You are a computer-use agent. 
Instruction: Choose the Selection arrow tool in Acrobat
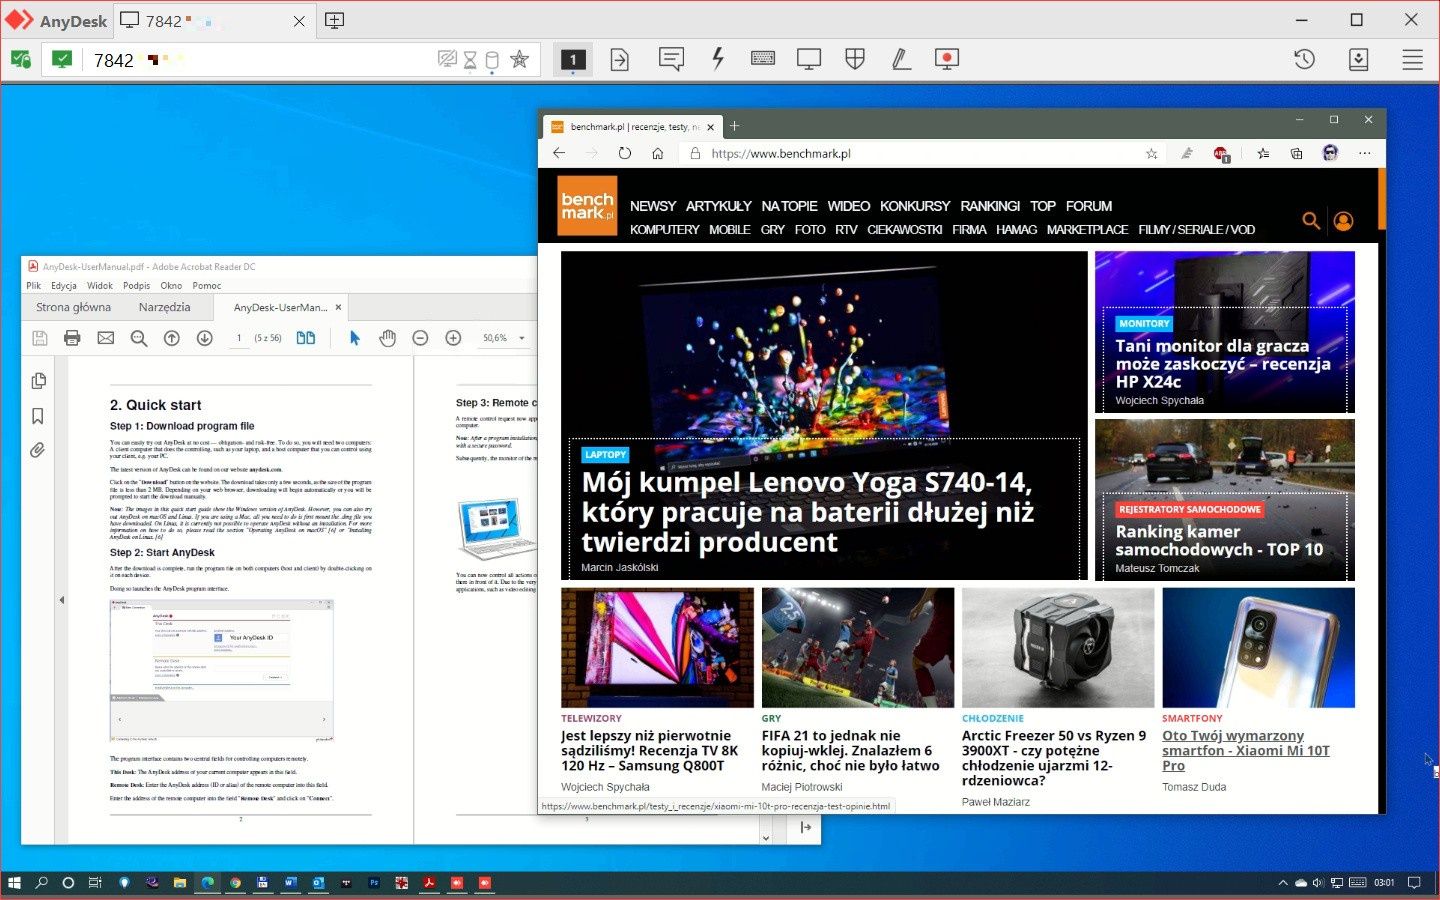[355, 338]
